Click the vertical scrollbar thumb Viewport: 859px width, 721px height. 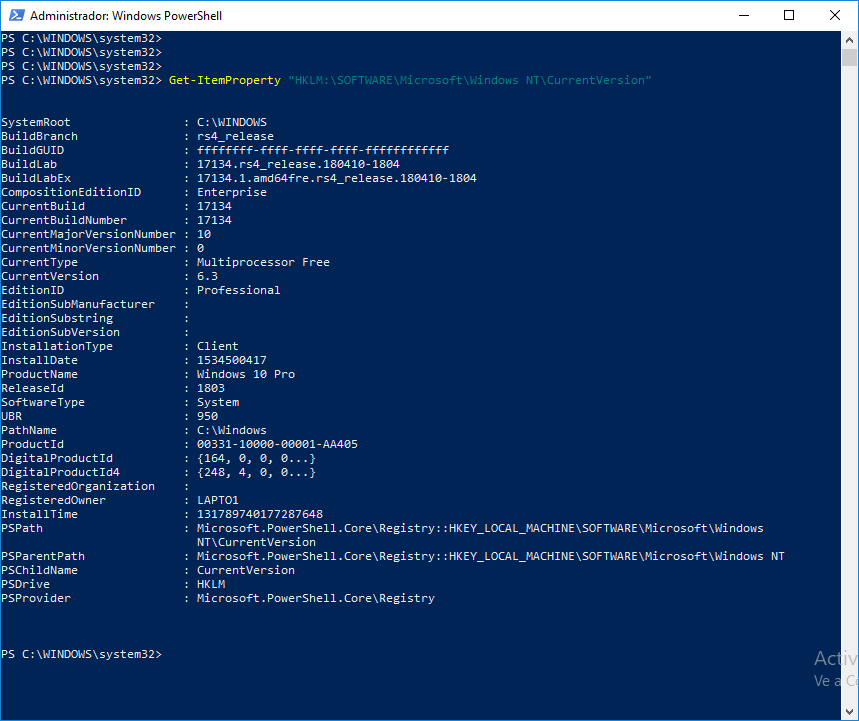click(850, 58)
